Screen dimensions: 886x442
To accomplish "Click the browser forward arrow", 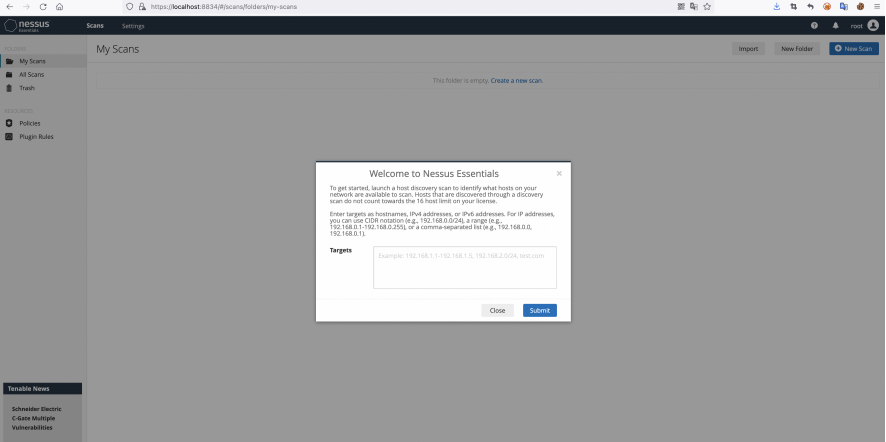I will [x=26, y=7].
